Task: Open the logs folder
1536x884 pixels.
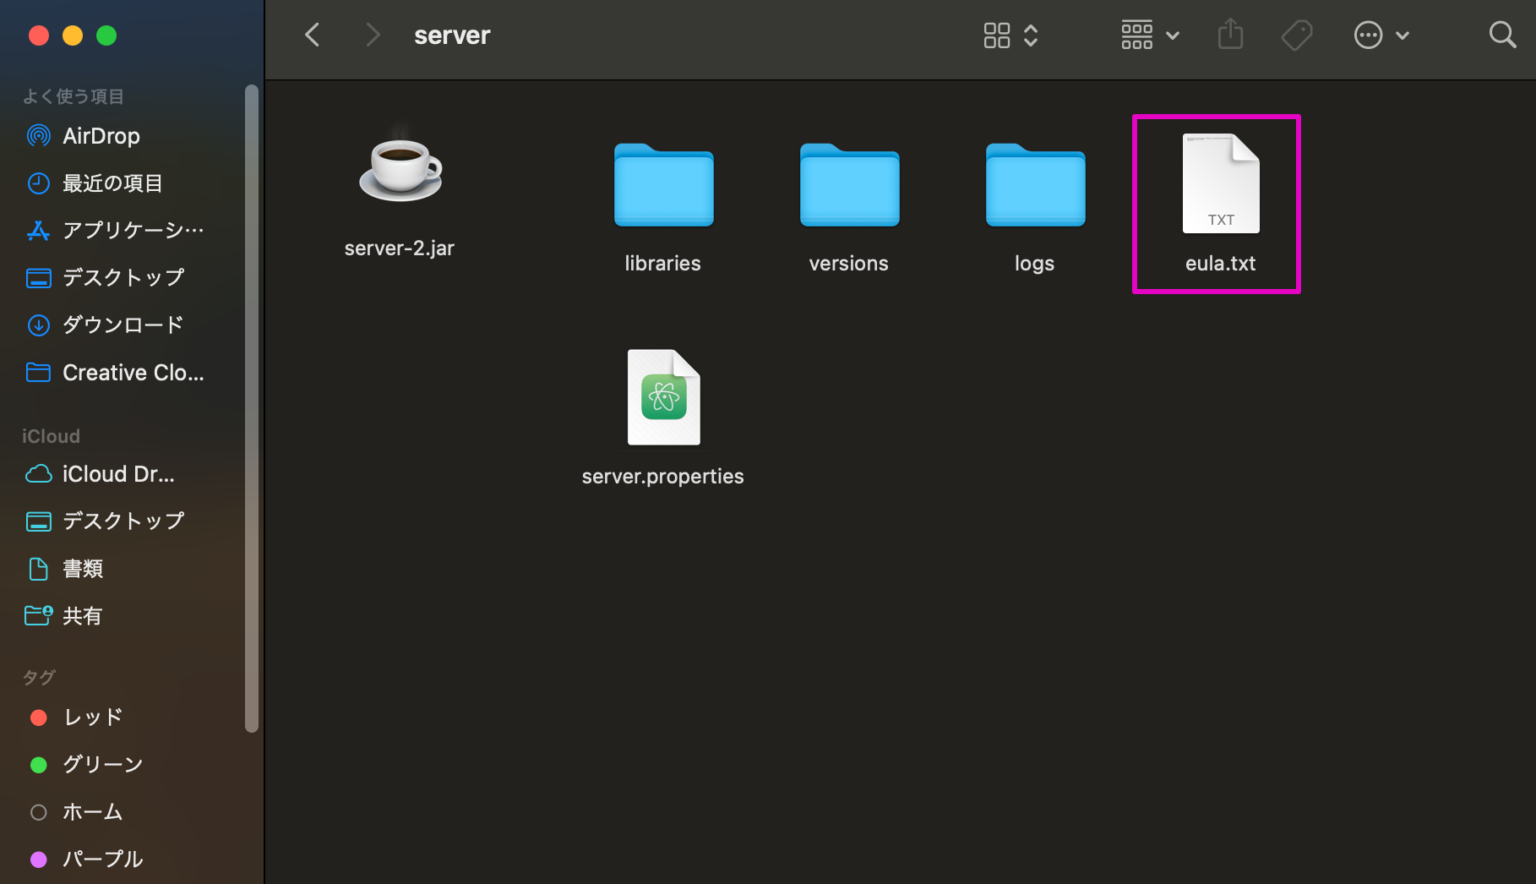Action: pyautogui.click(x=1035, y=186)
